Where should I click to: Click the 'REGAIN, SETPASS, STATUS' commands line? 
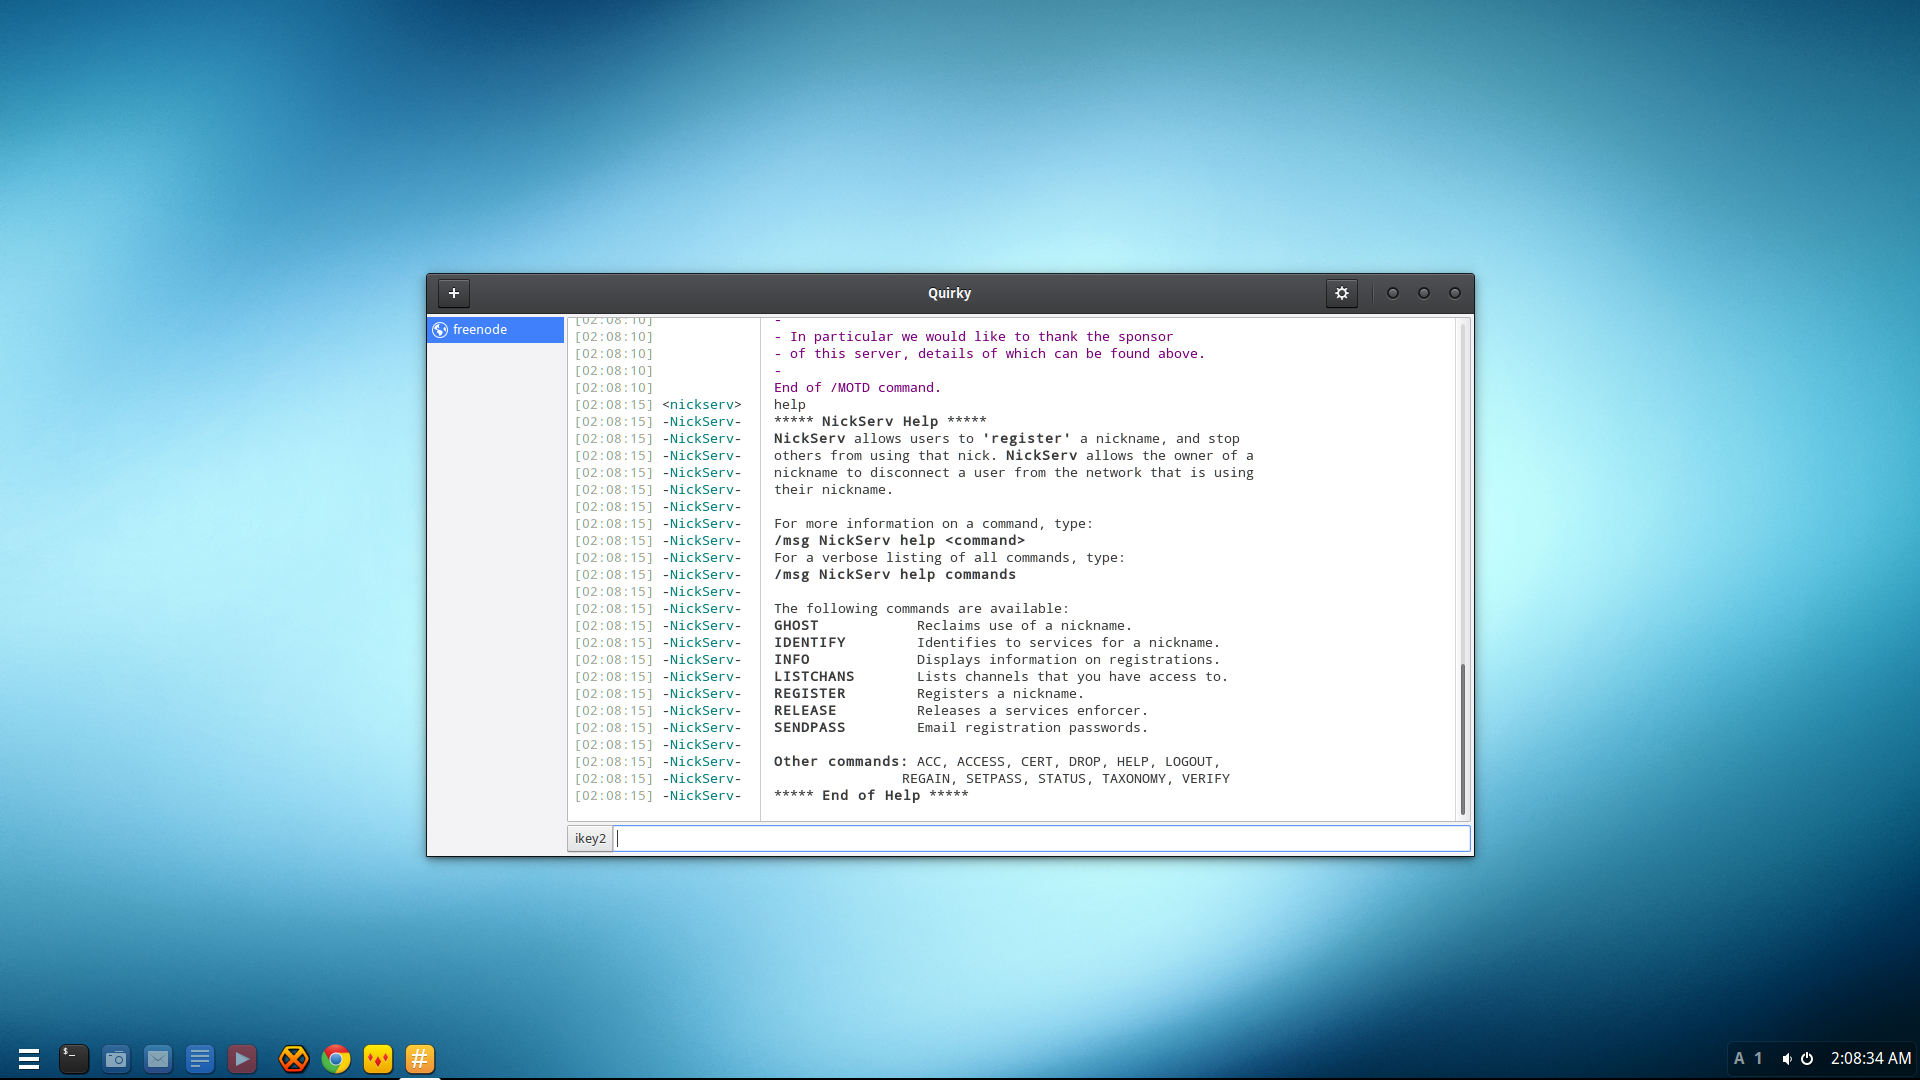pyautogui.click(x=1066, y=779)
